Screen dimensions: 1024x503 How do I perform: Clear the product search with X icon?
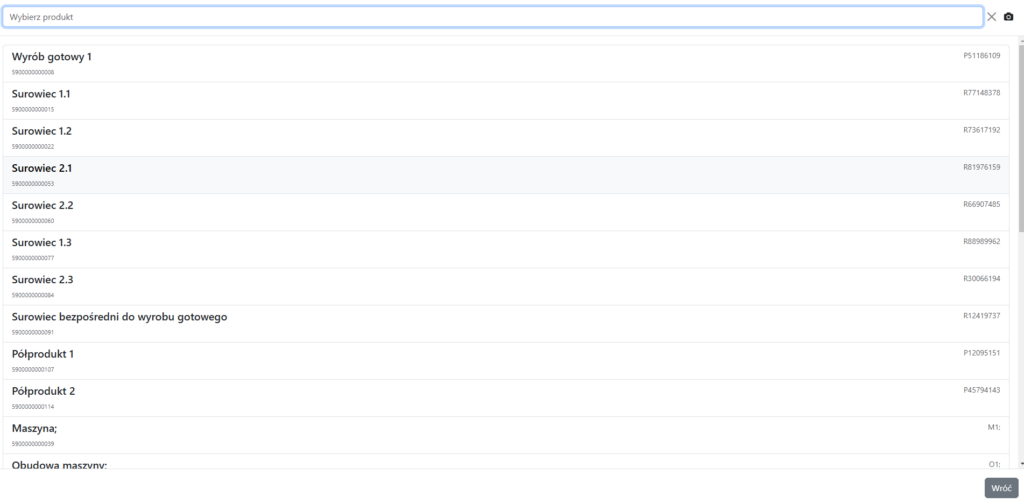point(992,17)
